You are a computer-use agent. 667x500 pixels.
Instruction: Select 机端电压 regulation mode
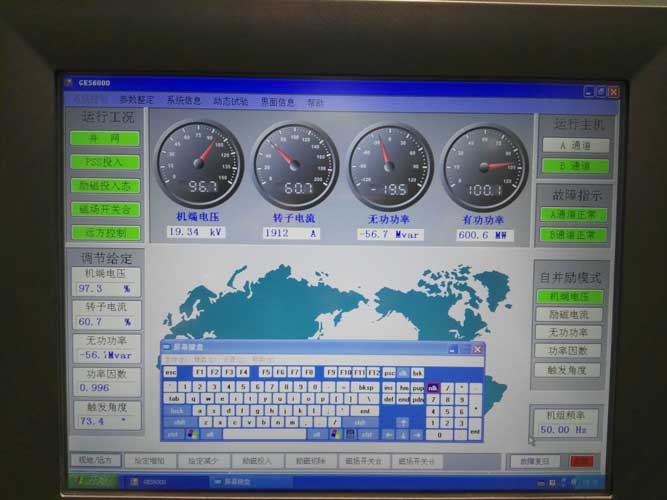tap(569, 297)
